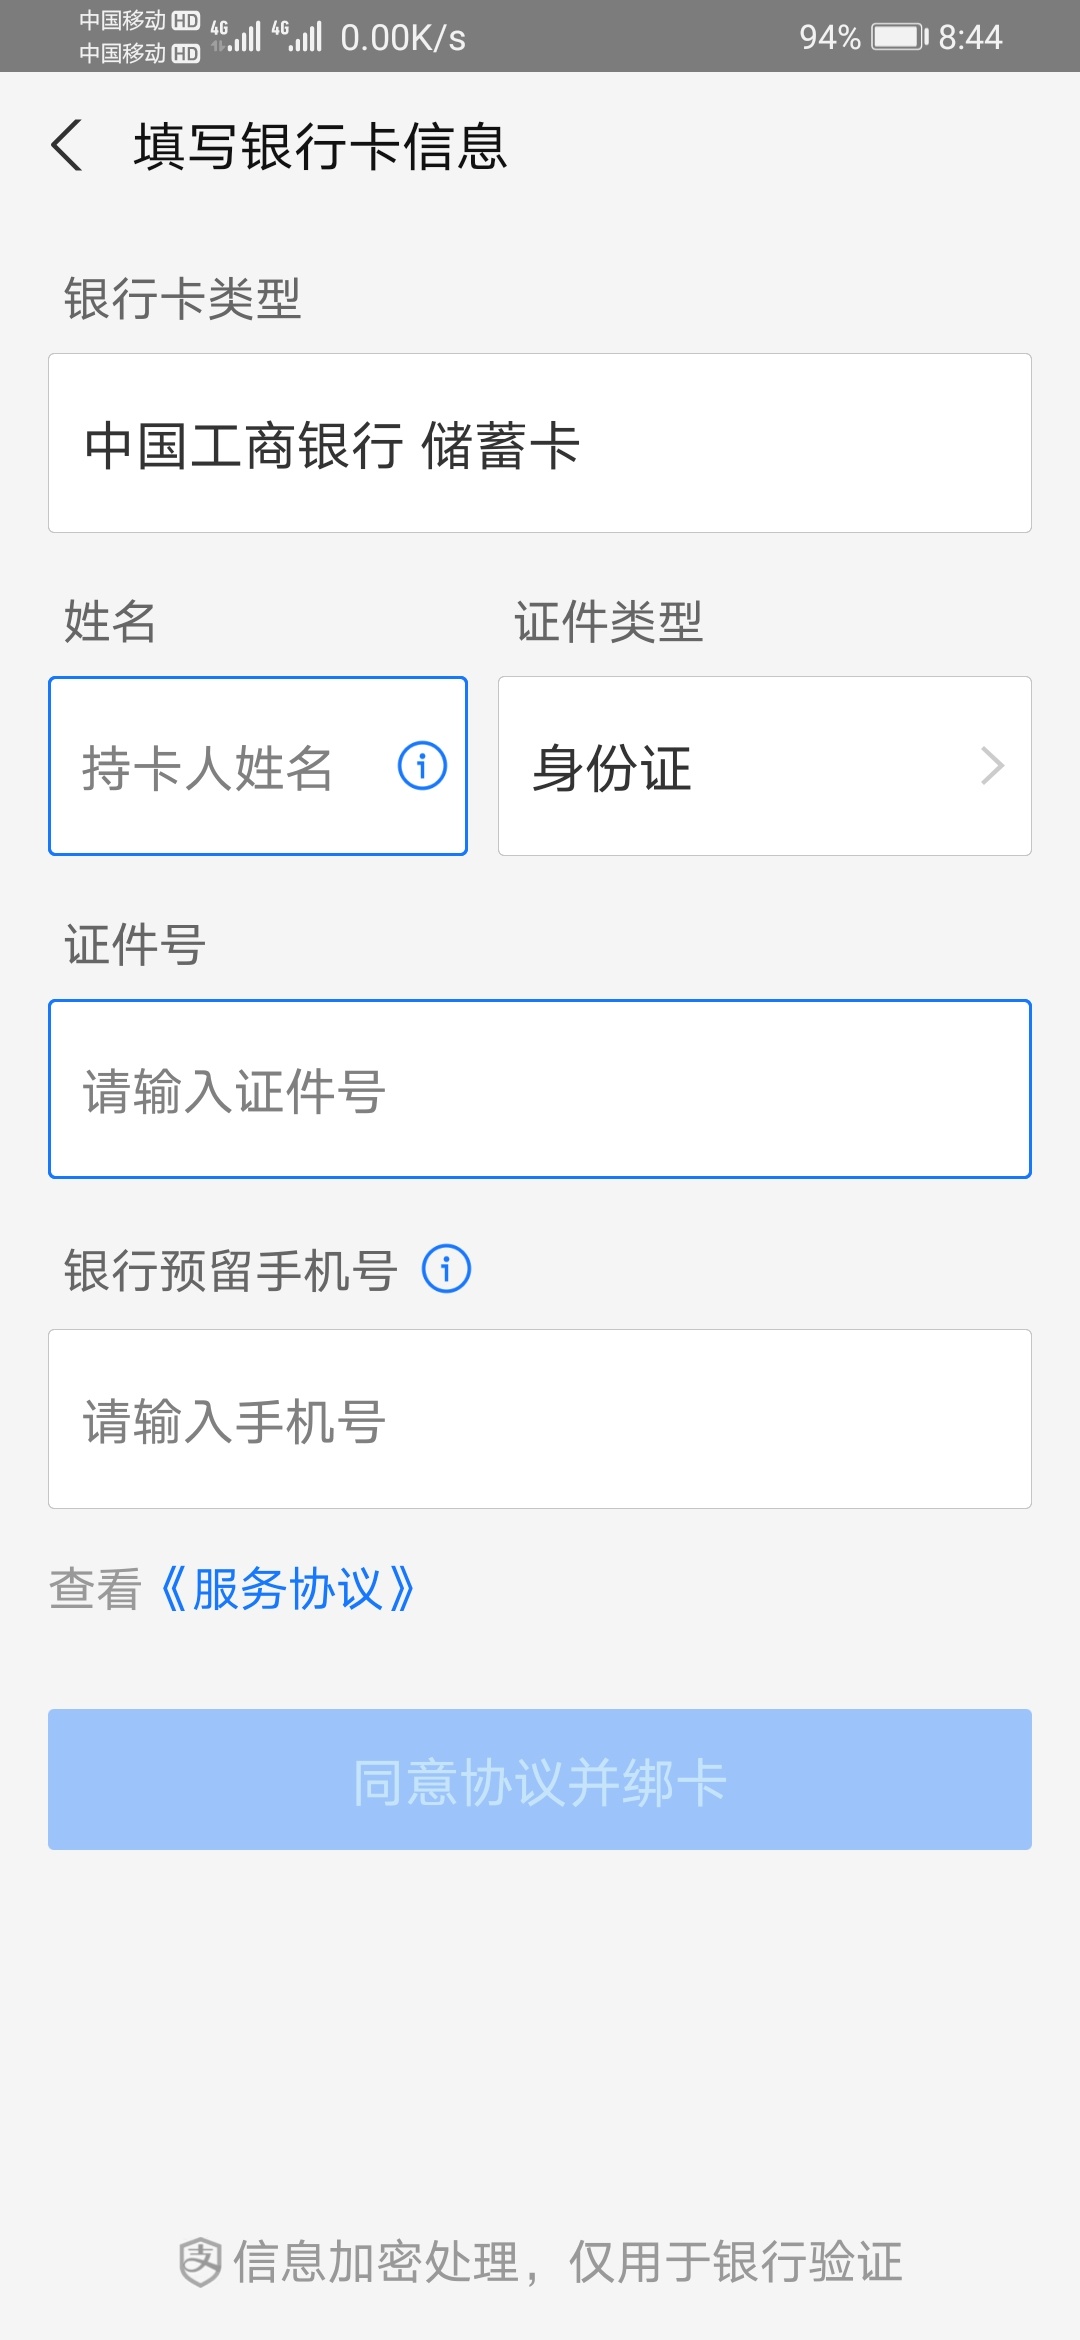Tap the 银行预留手机号 label text
Viewport: 1080px width, 2340px height.
click(231, 1270)
